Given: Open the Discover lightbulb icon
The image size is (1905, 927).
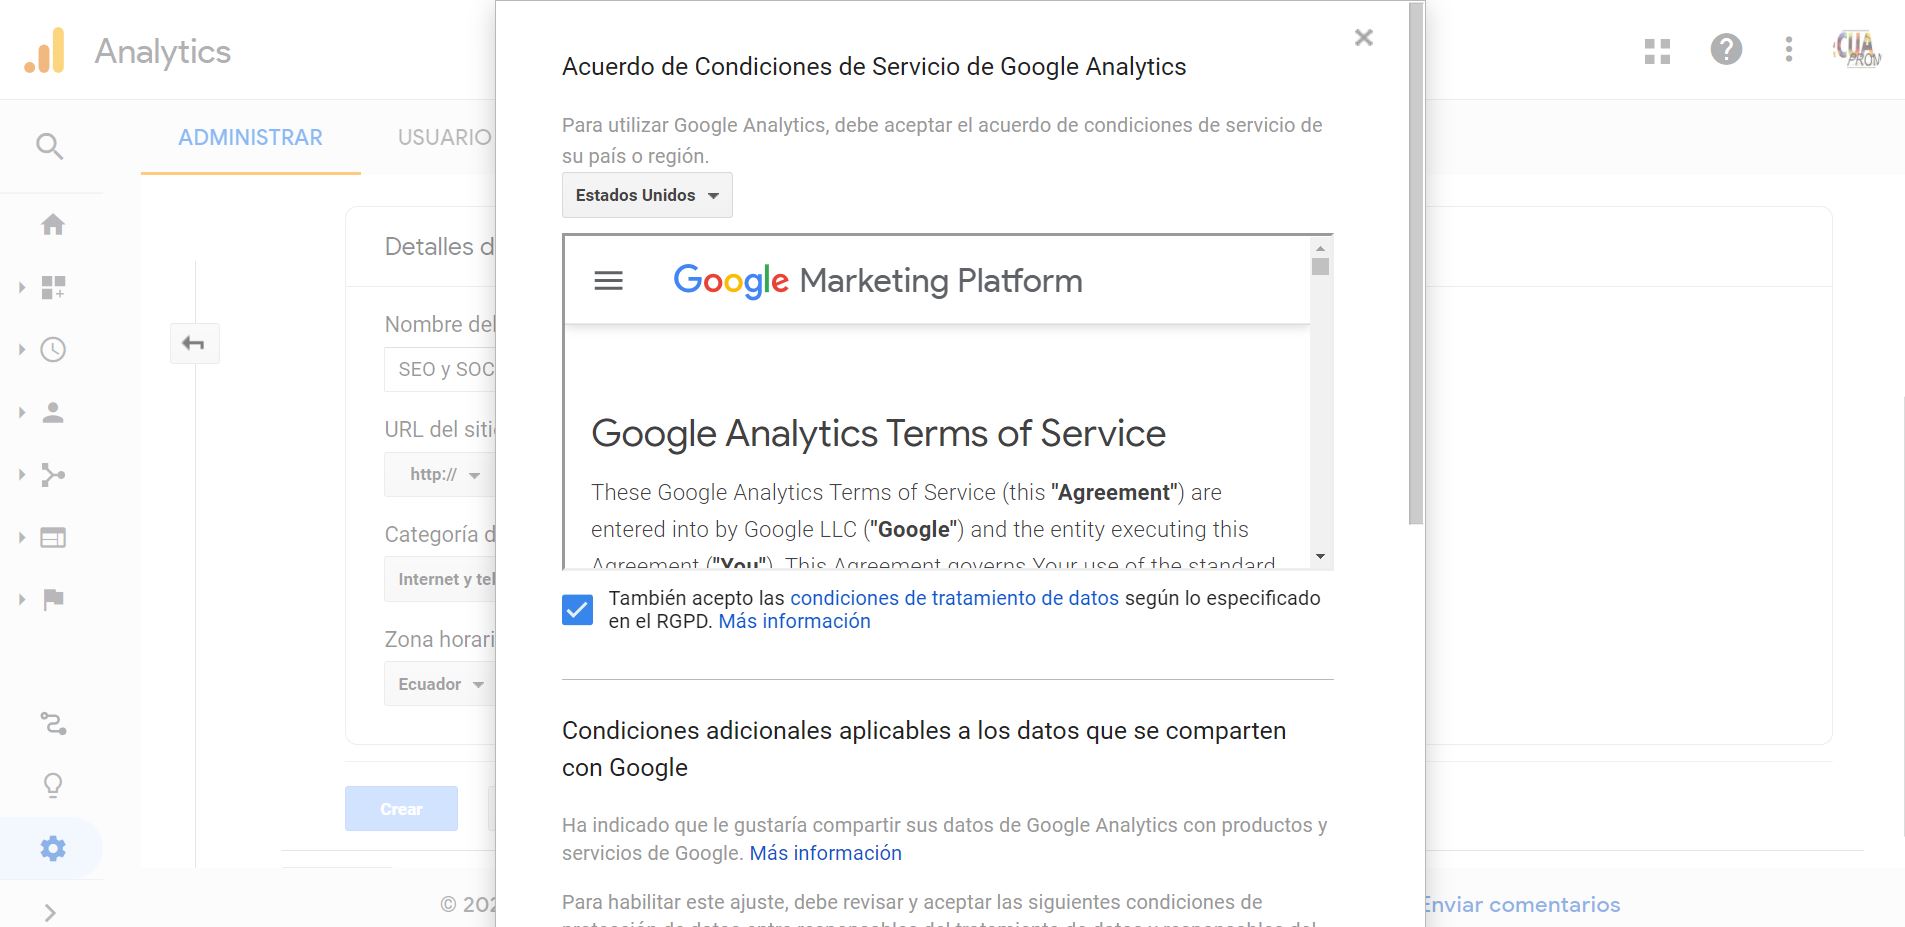Looking at the screenshot, I should click(53, 785).
